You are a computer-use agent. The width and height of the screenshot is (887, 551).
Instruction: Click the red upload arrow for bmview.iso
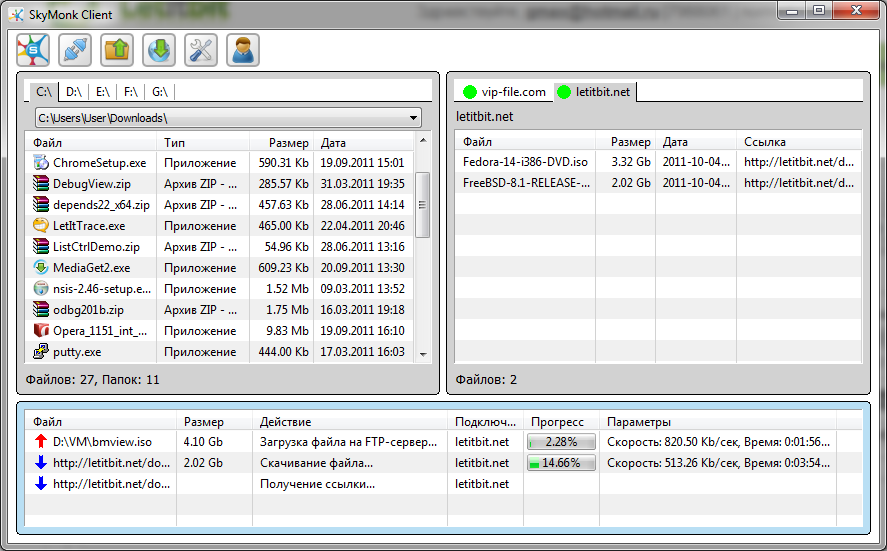point(41,441)
